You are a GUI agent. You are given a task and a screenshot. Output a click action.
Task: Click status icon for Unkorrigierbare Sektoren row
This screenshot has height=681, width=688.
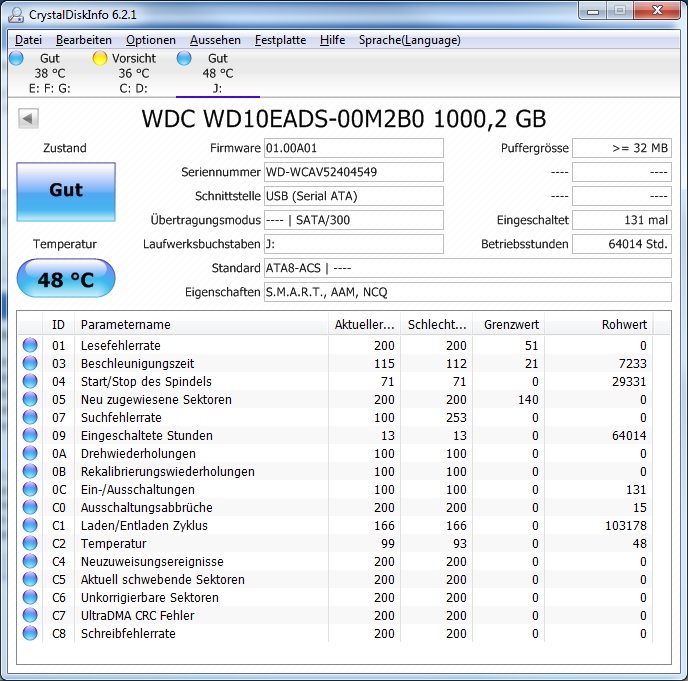(x=30, y=597)
